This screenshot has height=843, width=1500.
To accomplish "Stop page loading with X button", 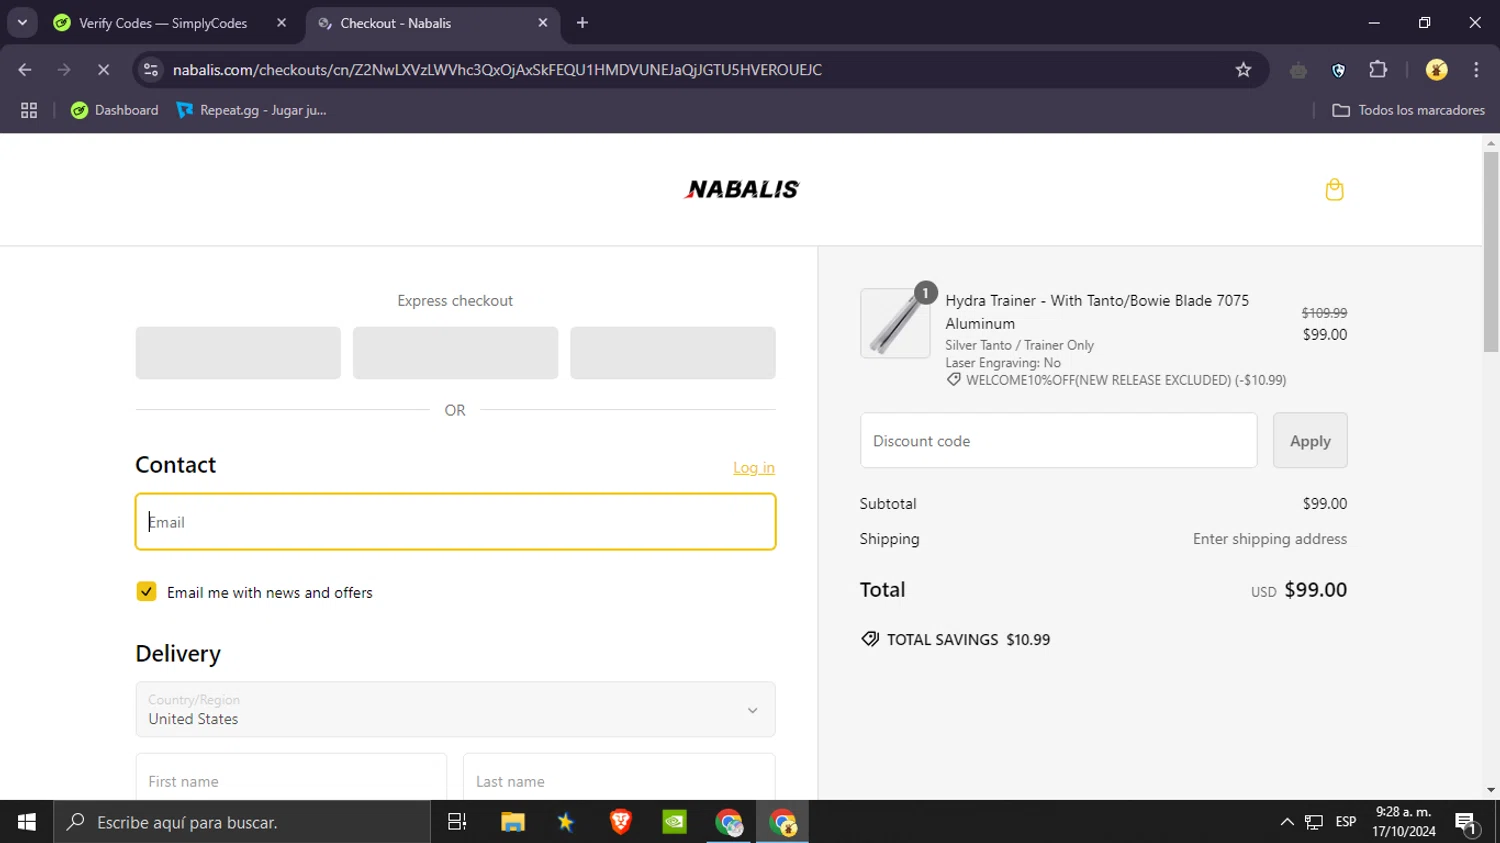I will point(103,70).
